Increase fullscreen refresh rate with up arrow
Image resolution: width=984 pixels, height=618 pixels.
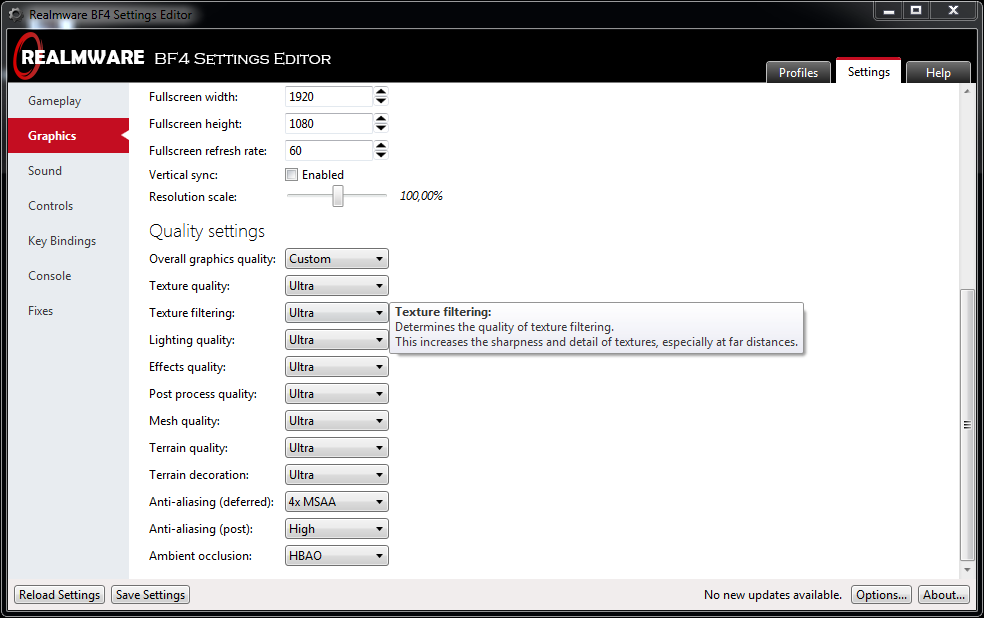click(x=381, y=146)
